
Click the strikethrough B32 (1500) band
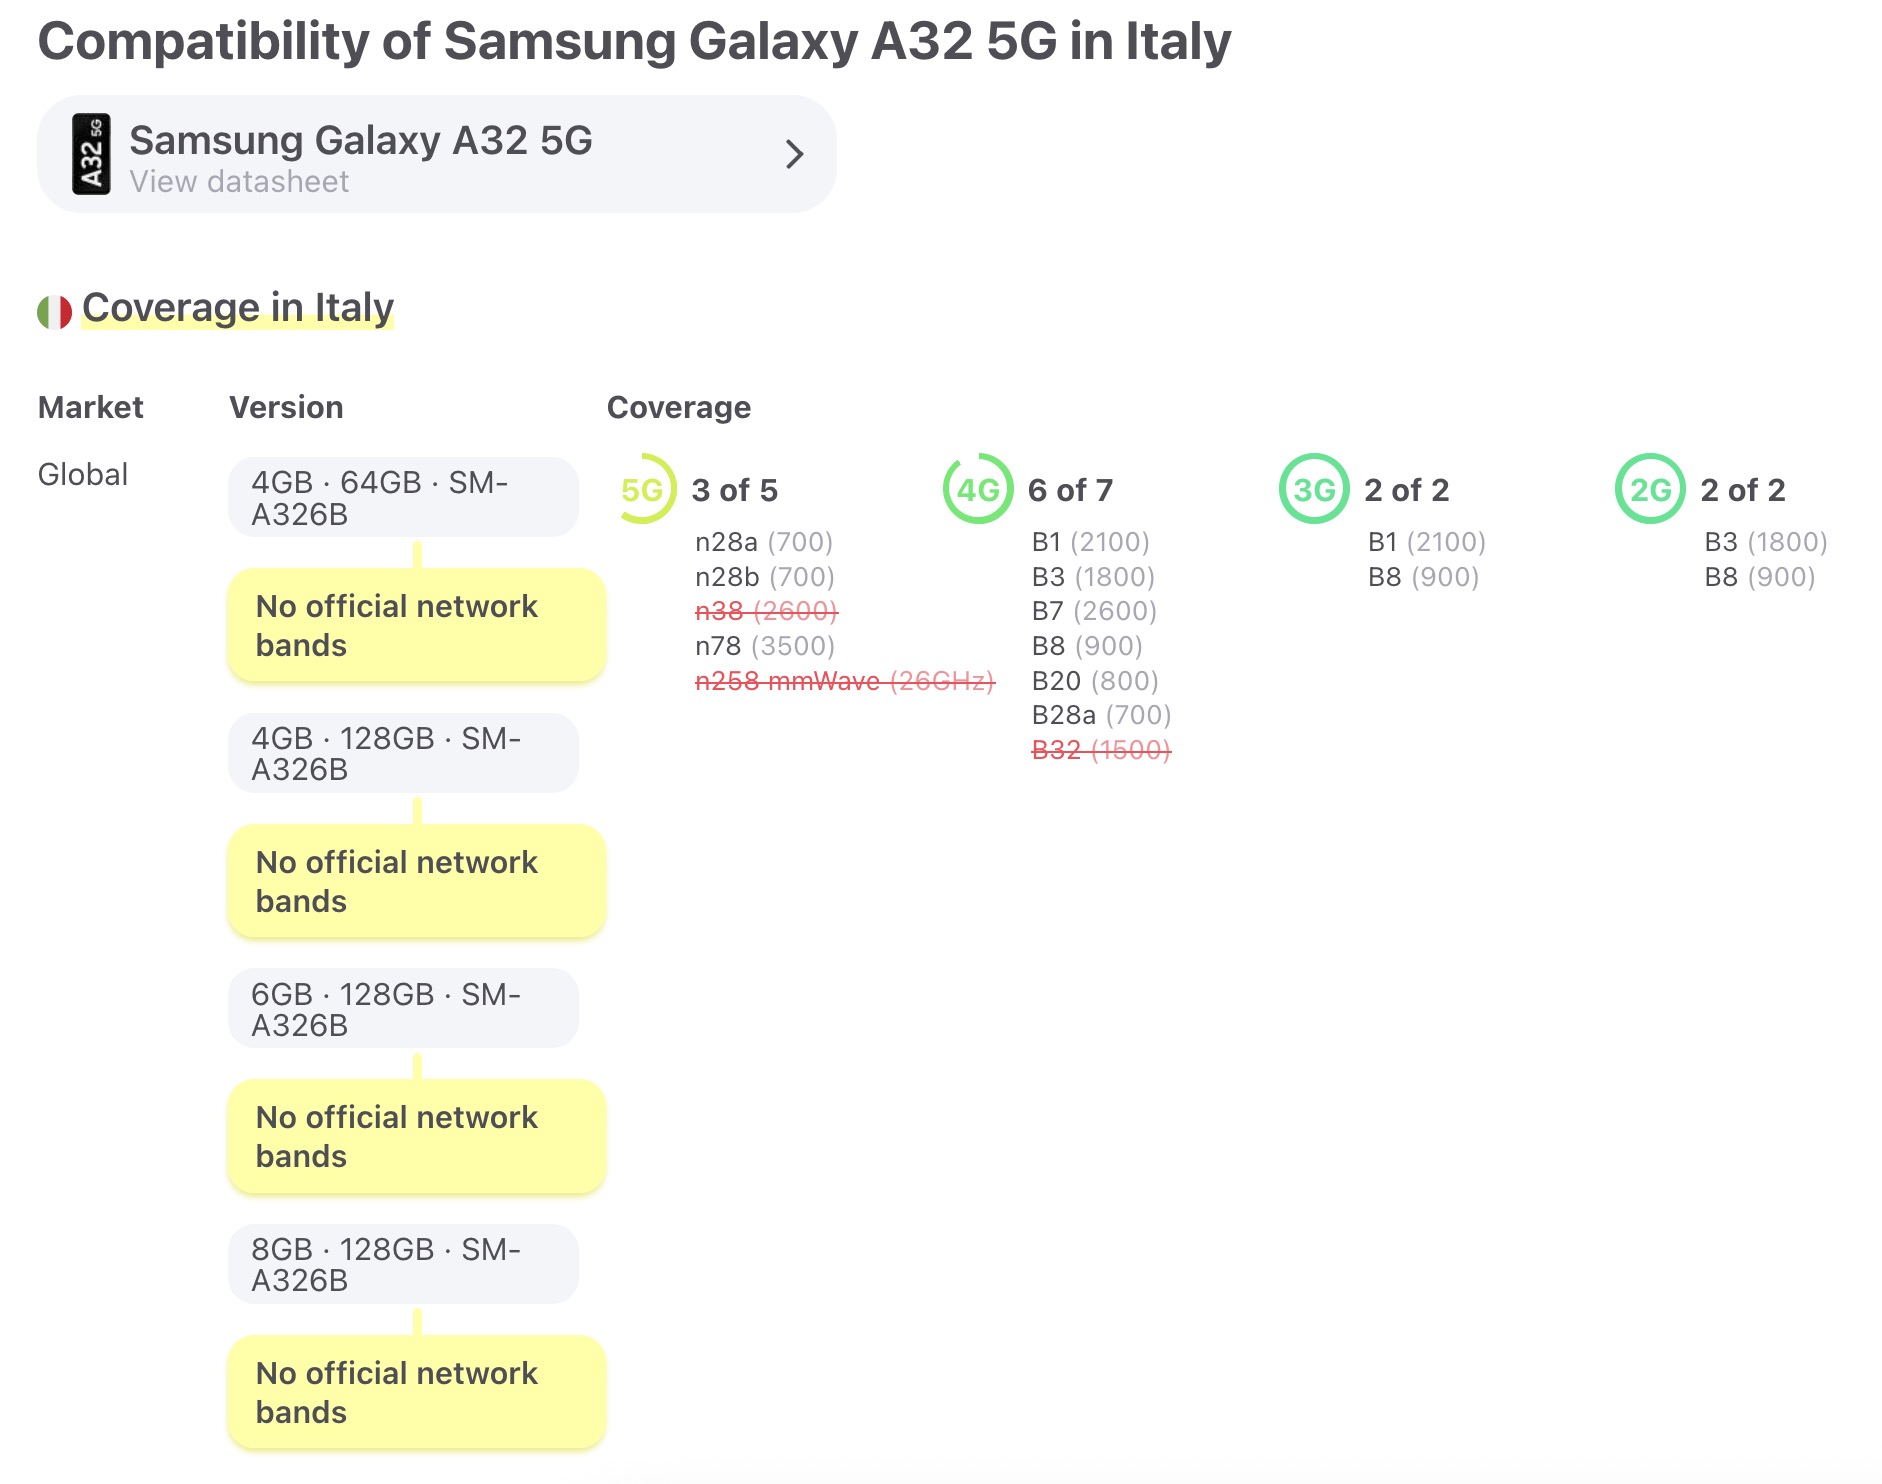1101,750
